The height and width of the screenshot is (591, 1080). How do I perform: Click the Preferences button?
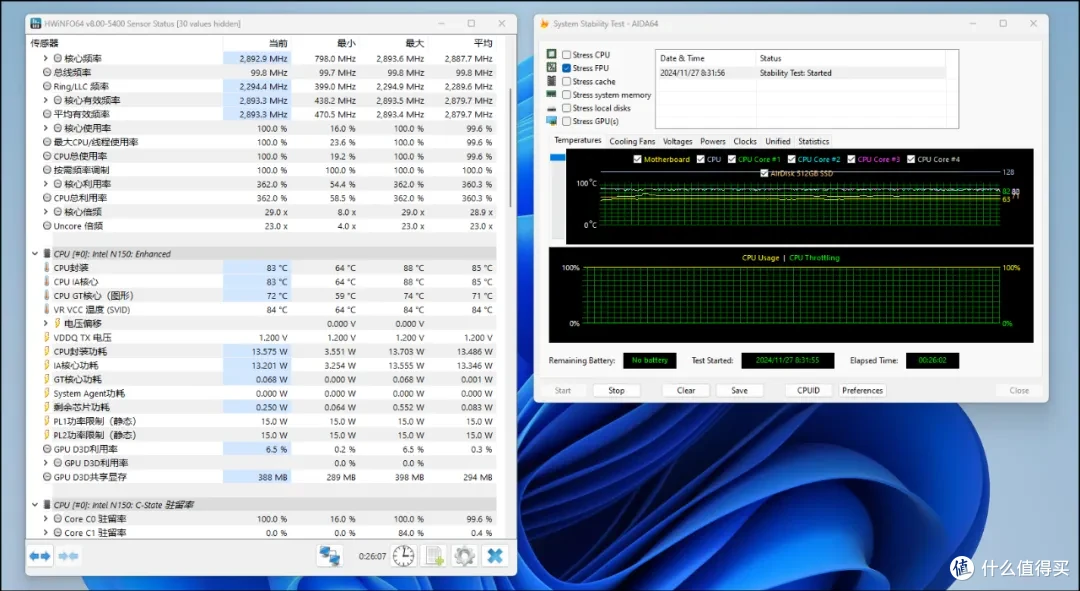862,391
